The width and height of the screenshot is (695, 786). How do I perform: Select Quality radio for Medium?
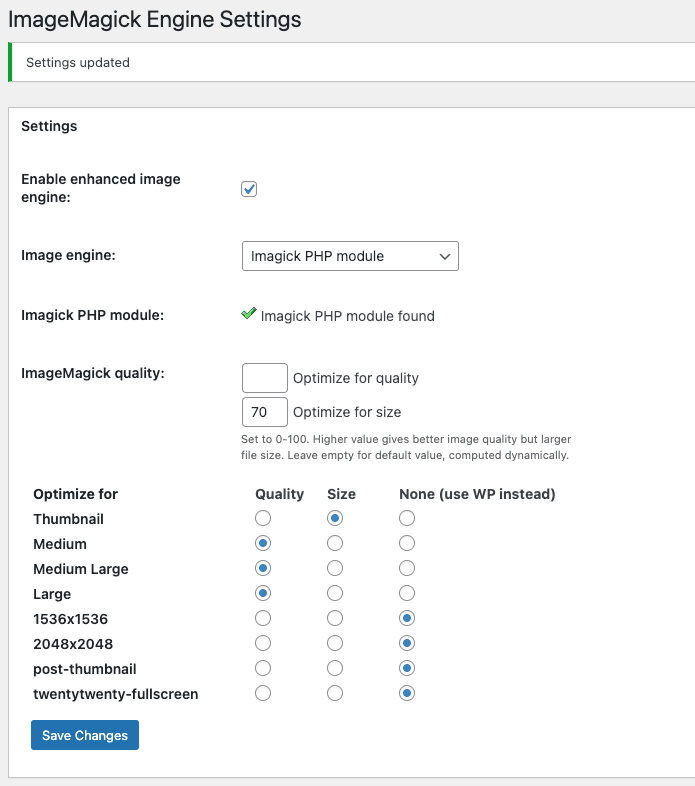tap(263, 543)
